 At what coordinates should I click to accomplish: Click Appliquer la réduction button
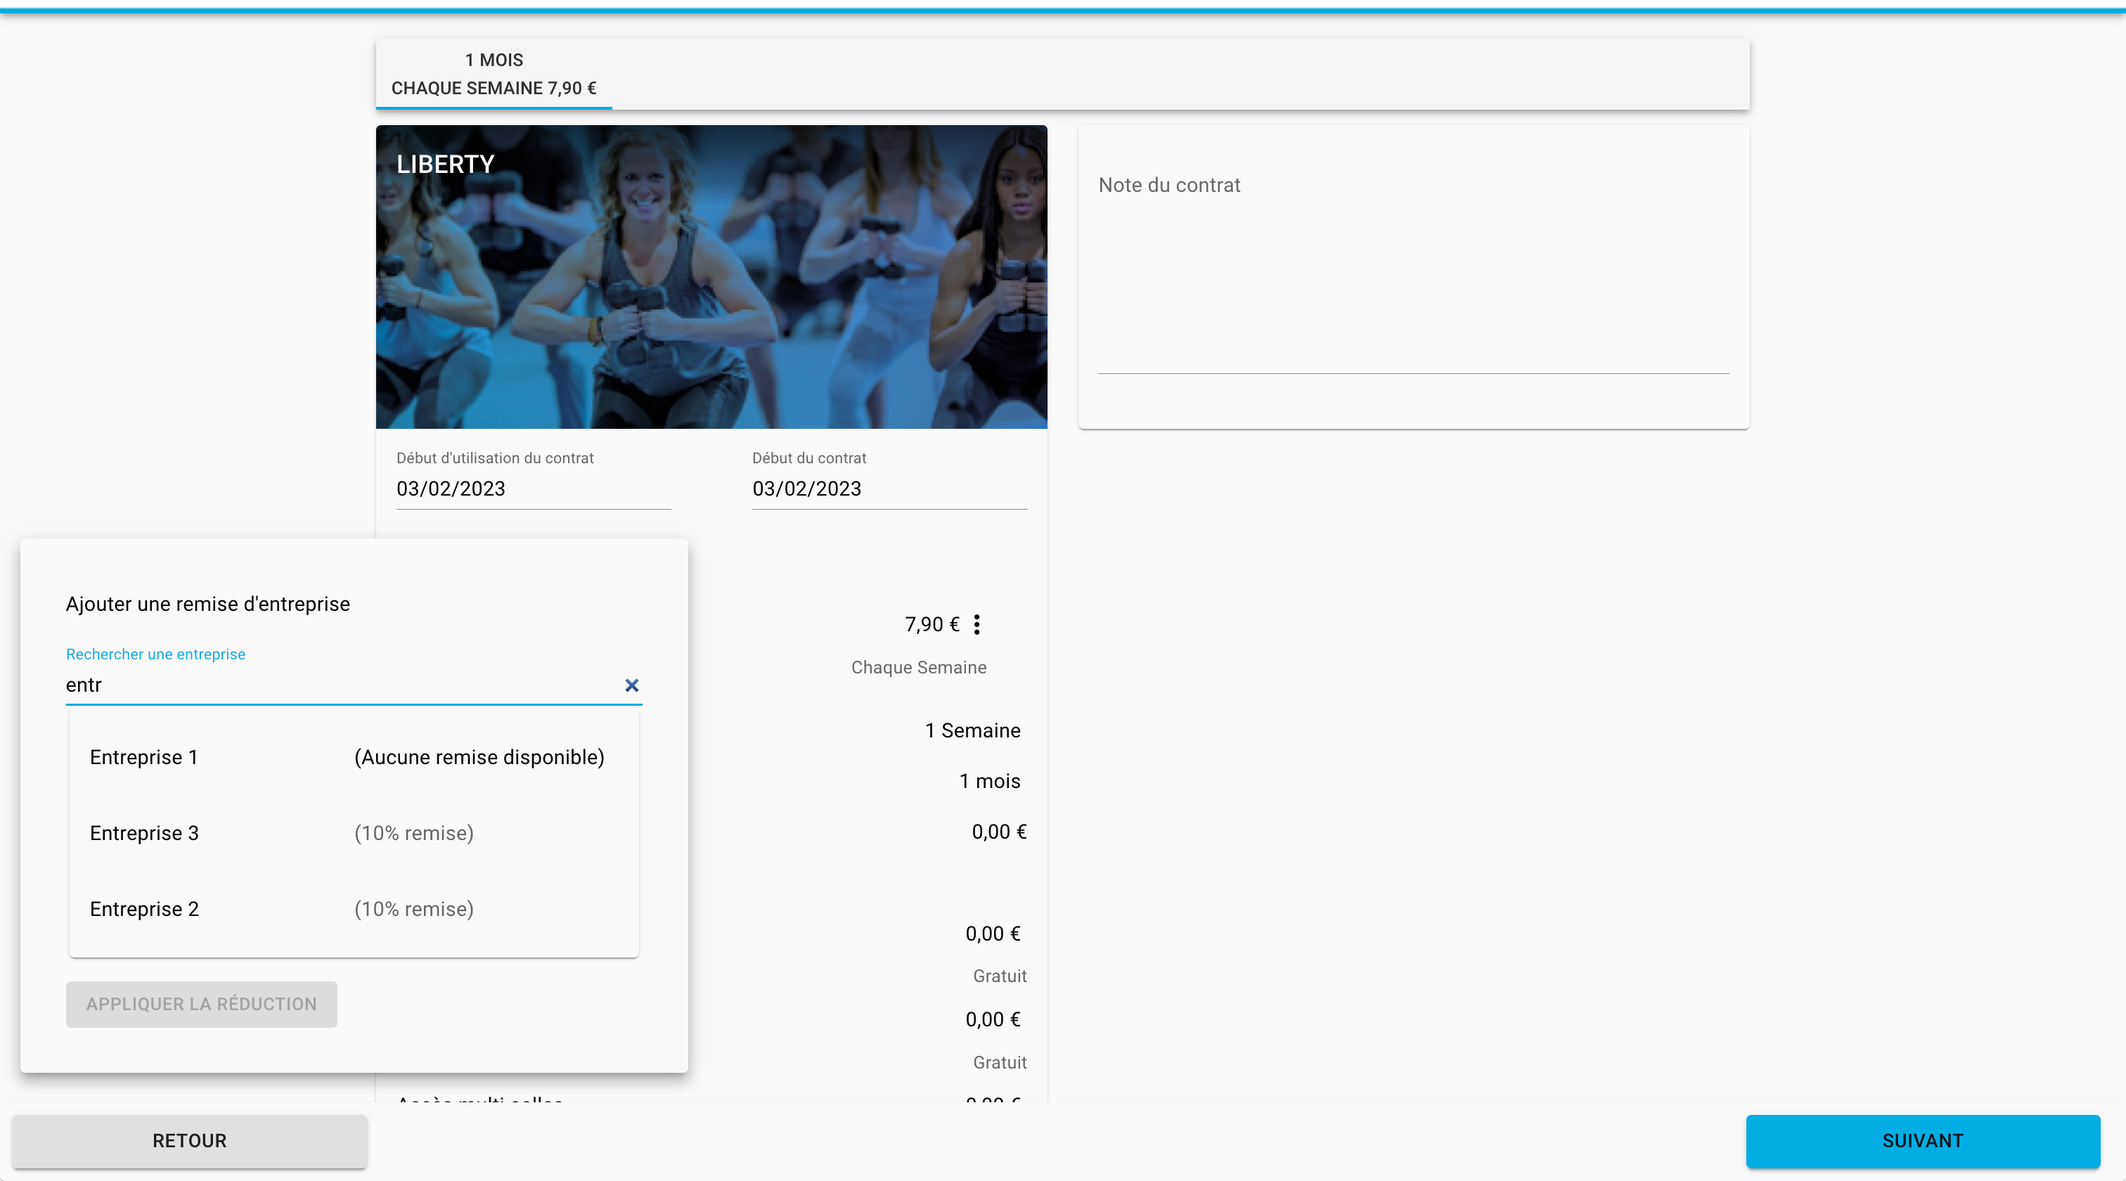click(x=201, y=1004)
